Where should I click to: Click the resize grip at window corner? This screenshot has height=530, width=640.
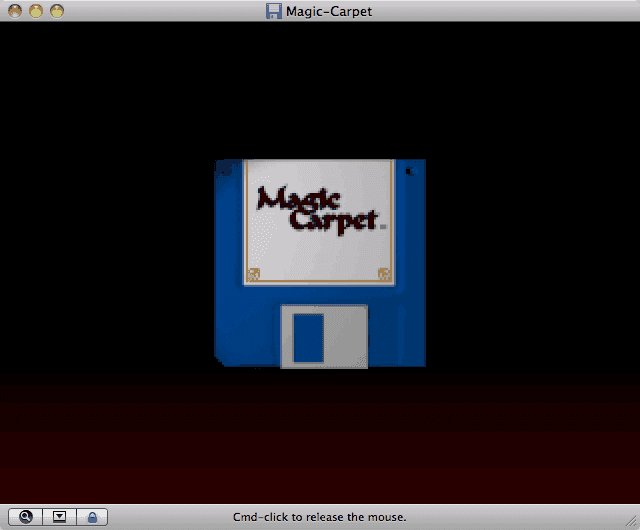coord(631,521)
